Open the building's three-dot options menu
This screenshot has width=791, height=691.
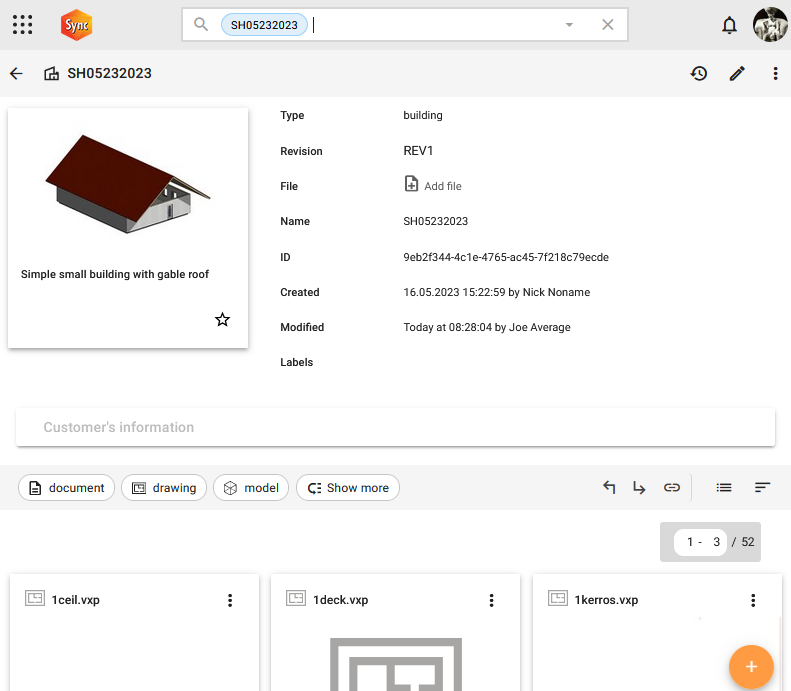776,73
